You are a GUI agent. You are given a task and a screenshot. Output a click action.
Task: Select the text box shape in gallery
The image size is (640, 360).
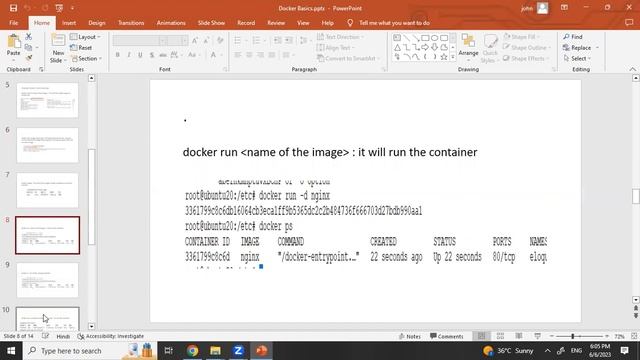397,38
